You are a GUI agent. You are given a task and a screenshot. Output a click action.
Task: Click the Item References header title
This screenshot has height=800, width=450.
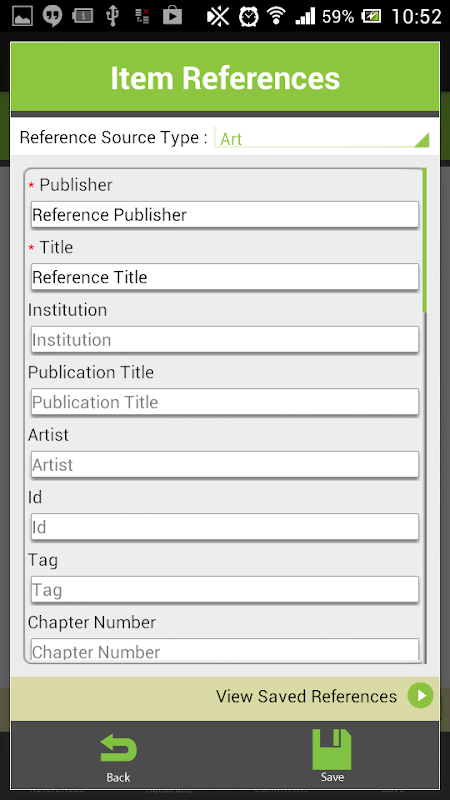tap(225, 78)
